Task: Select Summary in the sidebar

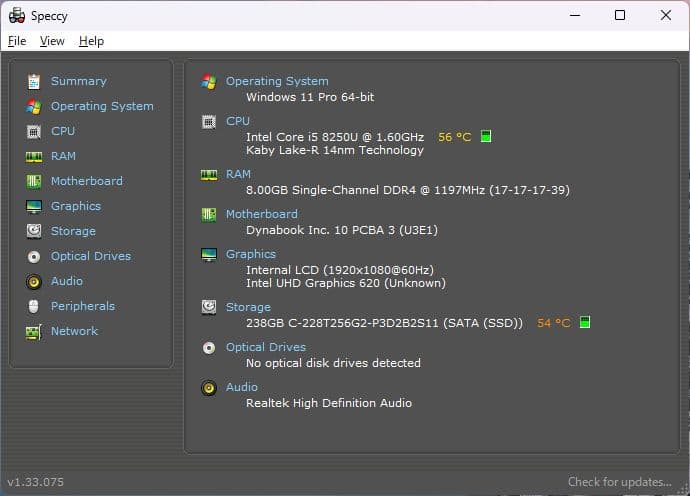Action: (79, 81)
